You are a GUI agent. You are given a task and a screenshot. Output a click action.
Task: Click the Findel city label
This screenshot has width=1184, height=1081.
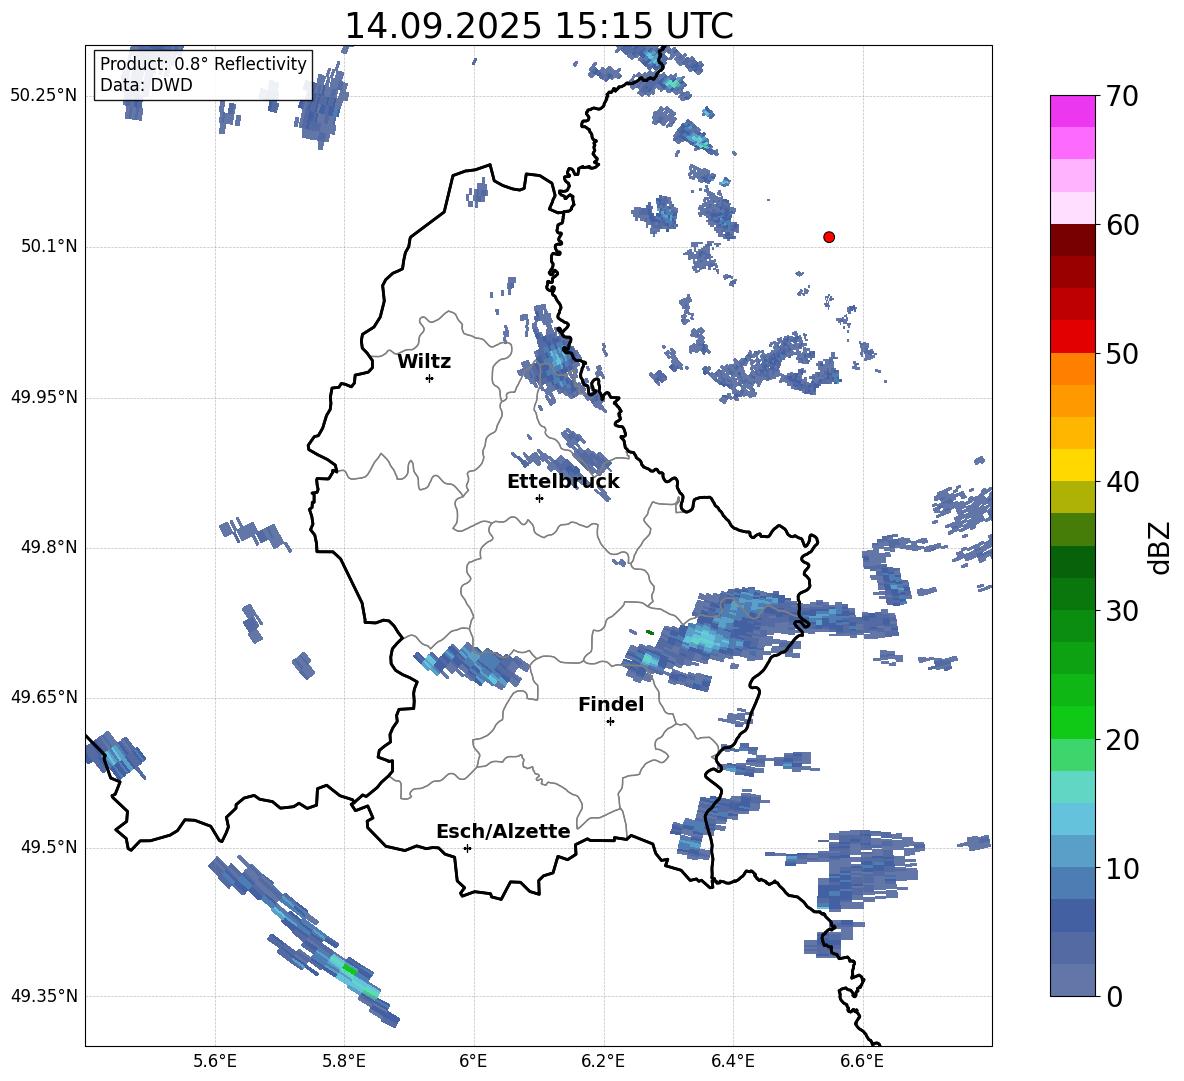coord(611,704)
